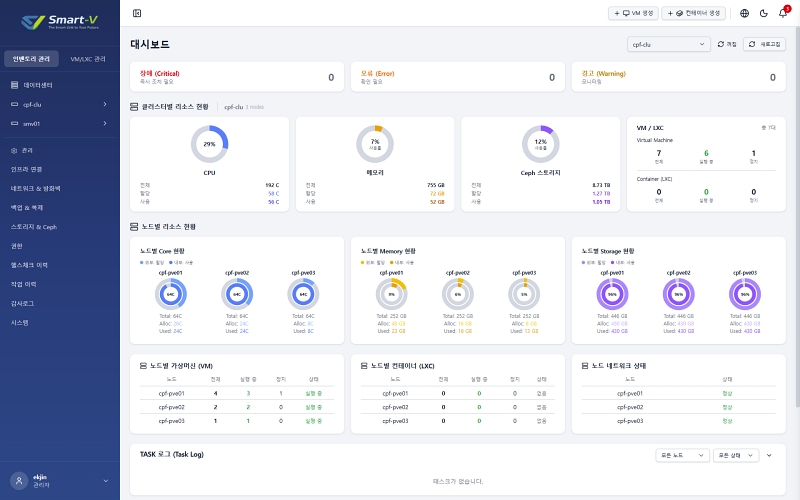Expand the cpf-clu tree item chevron
This screenshot has width=800, height=500.
(x=105, y=105)
